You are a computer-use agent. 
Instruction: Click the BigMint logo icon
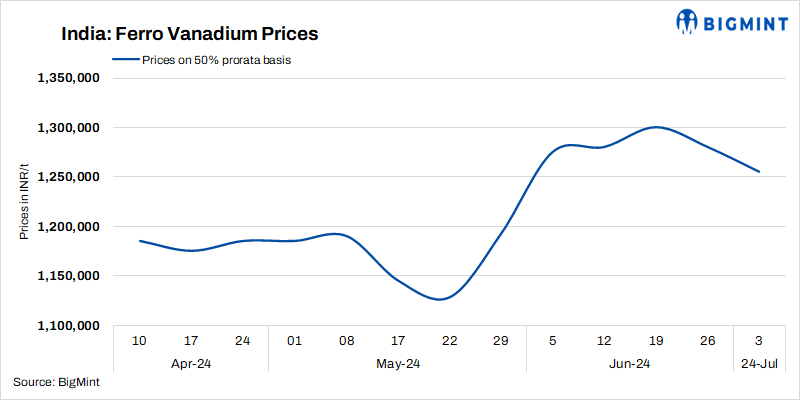[x=687, y=20]
